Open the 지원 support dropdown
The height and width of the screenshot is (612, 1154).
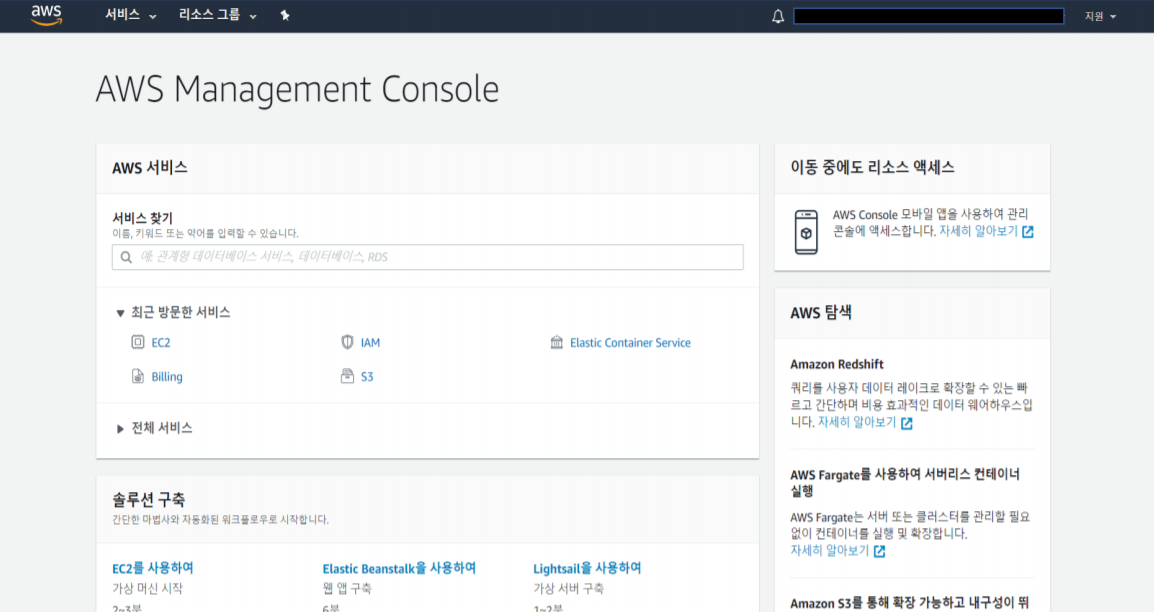coord(1100,16)
